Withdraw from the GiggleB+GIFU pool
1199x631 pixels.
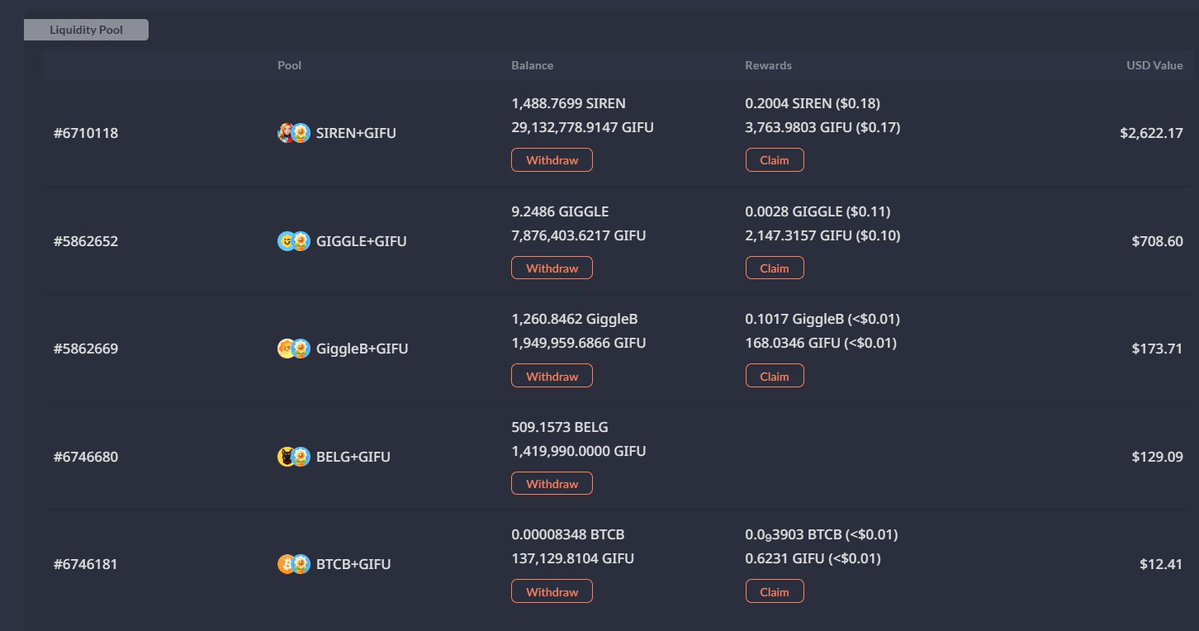click(551, 375)
